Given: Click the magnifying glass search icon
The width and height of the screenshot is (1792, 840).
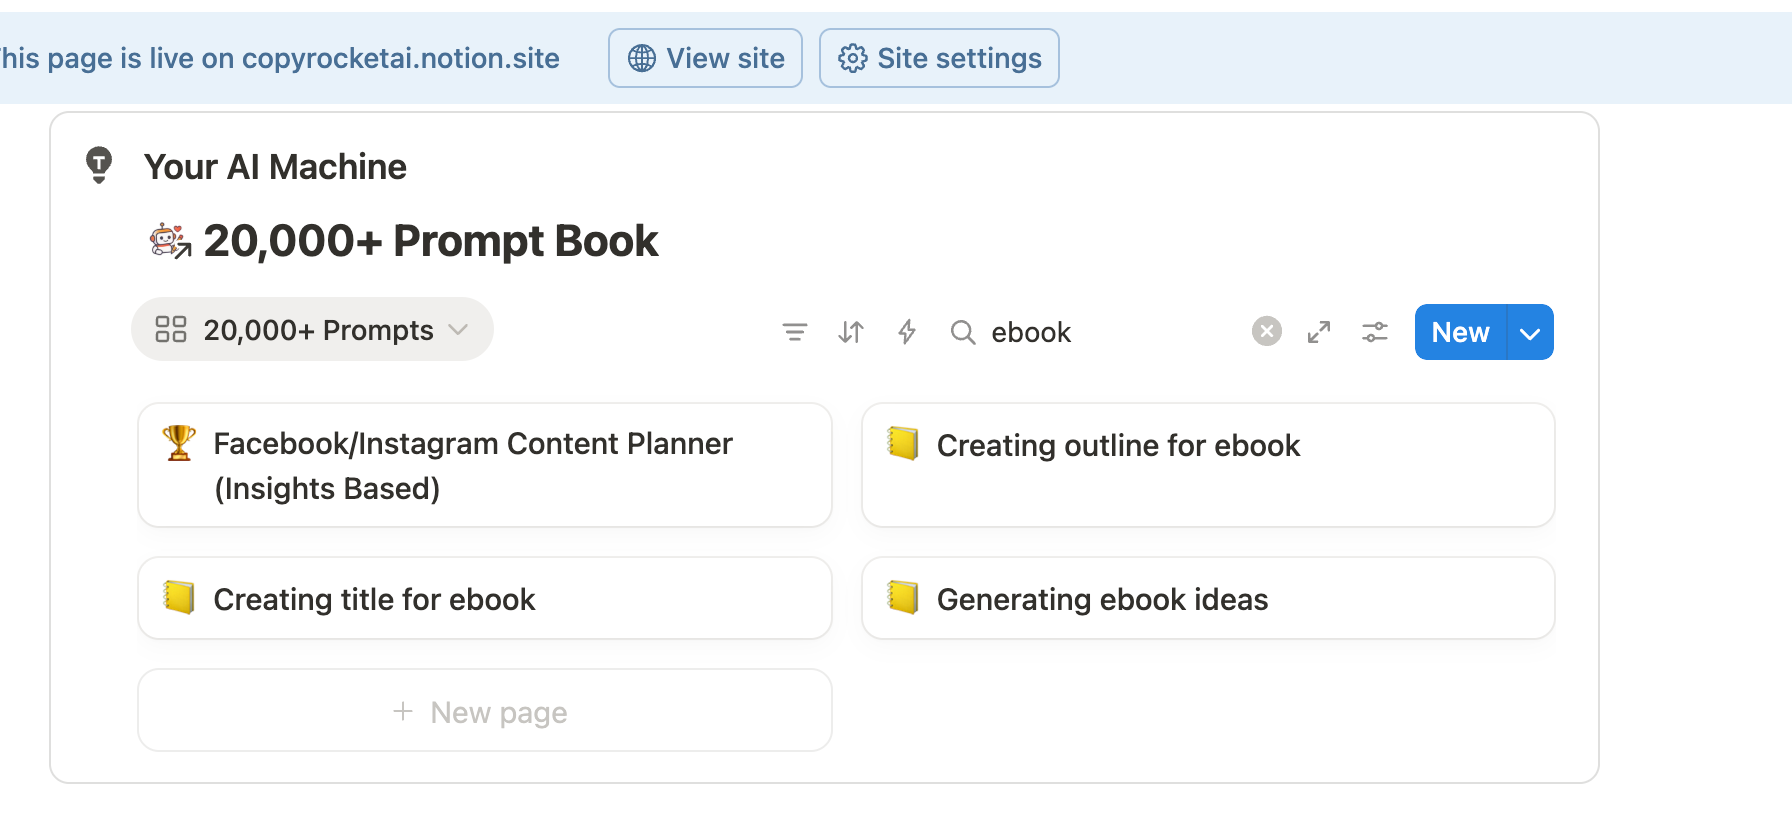Looking at the screenshot, I should pyautogui.click(x=962, y=332).
